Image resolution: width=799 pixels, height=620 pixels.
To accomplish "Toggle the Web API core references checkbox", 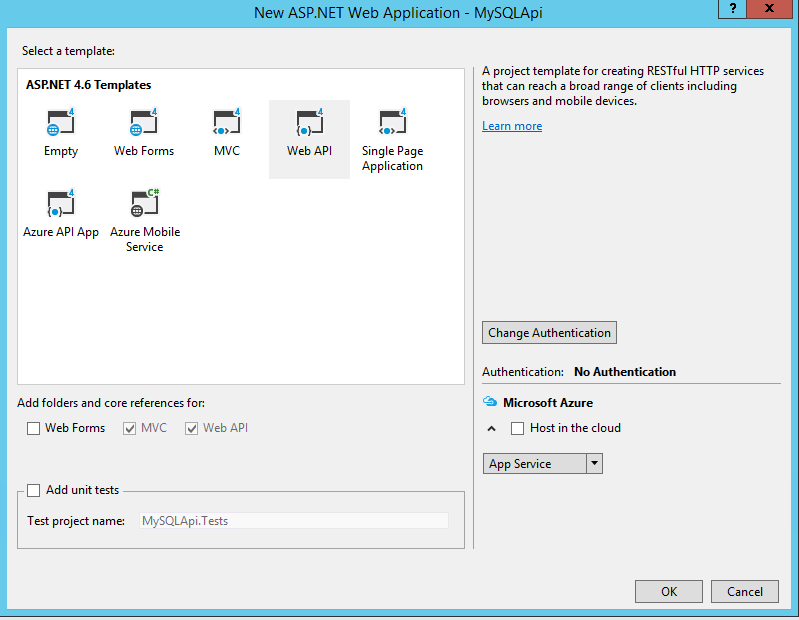I will [x=192, y=428].
